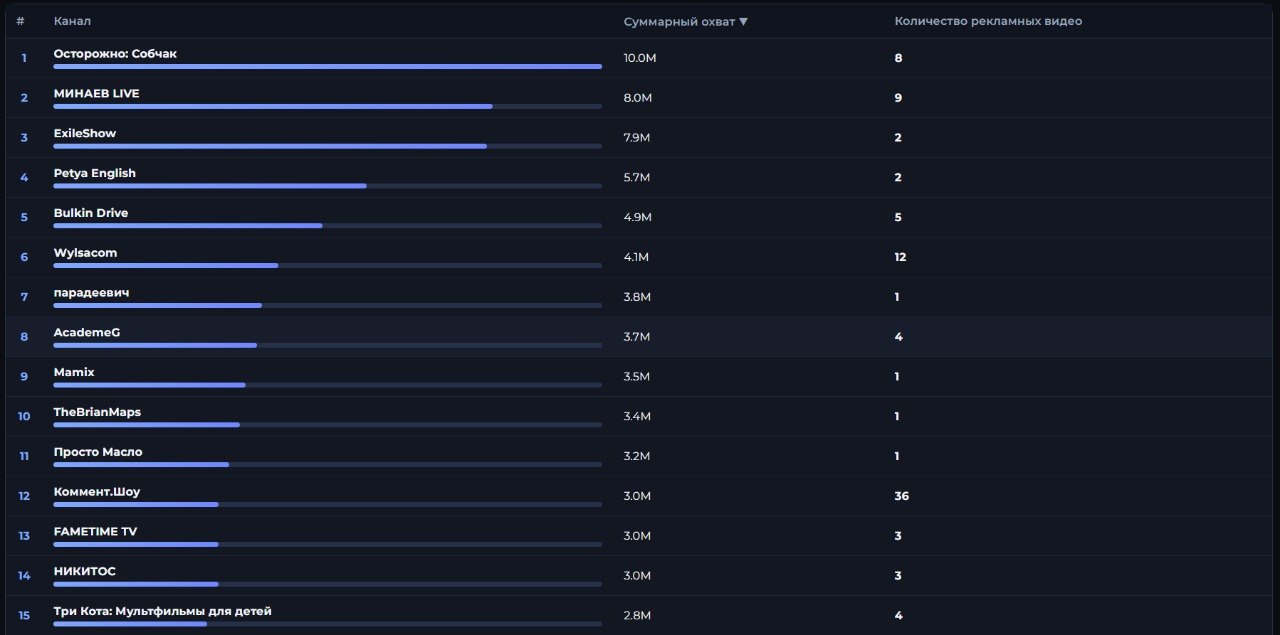This screenshot has width=1280, height=635.
Task: Click the reach bar under парадеевич
Action: (x=157, y=306)
